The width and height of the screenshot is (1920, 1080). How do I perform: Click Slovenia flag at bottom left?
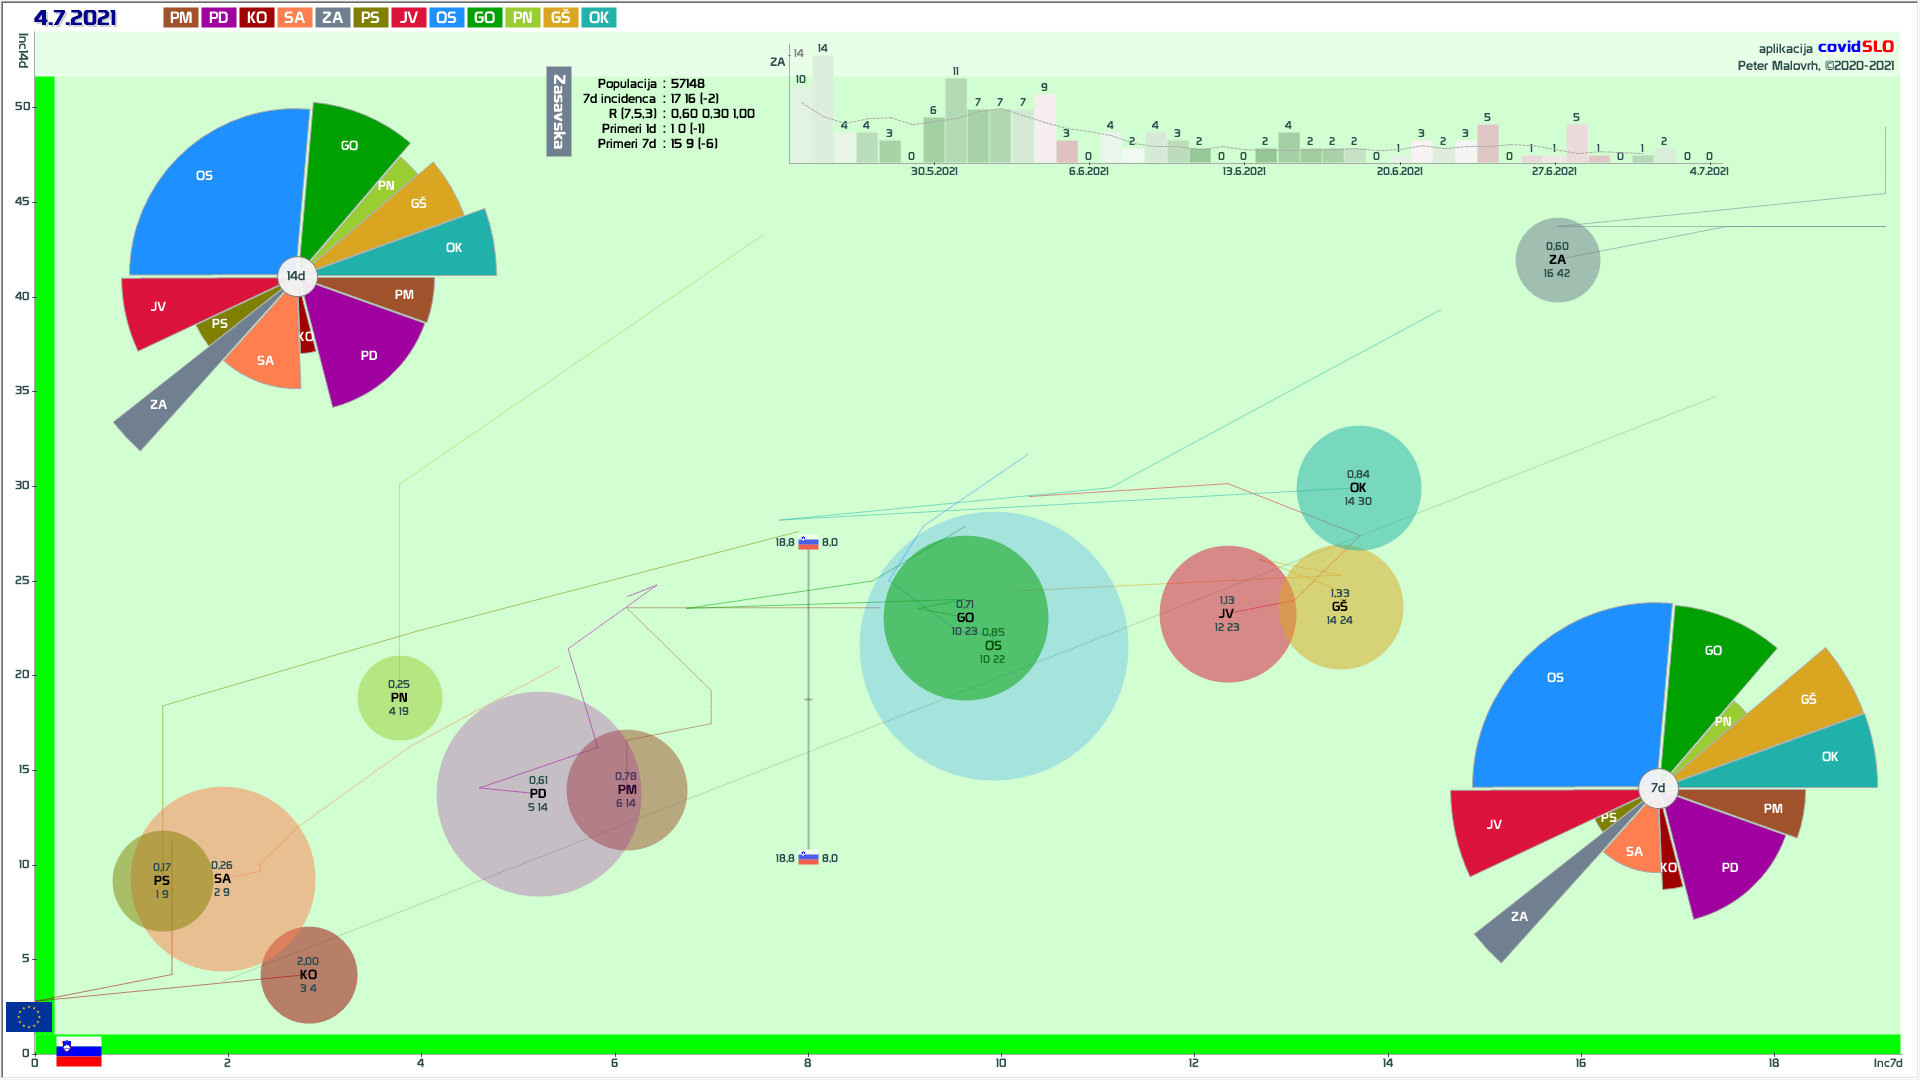click(x=79, y=1051)
